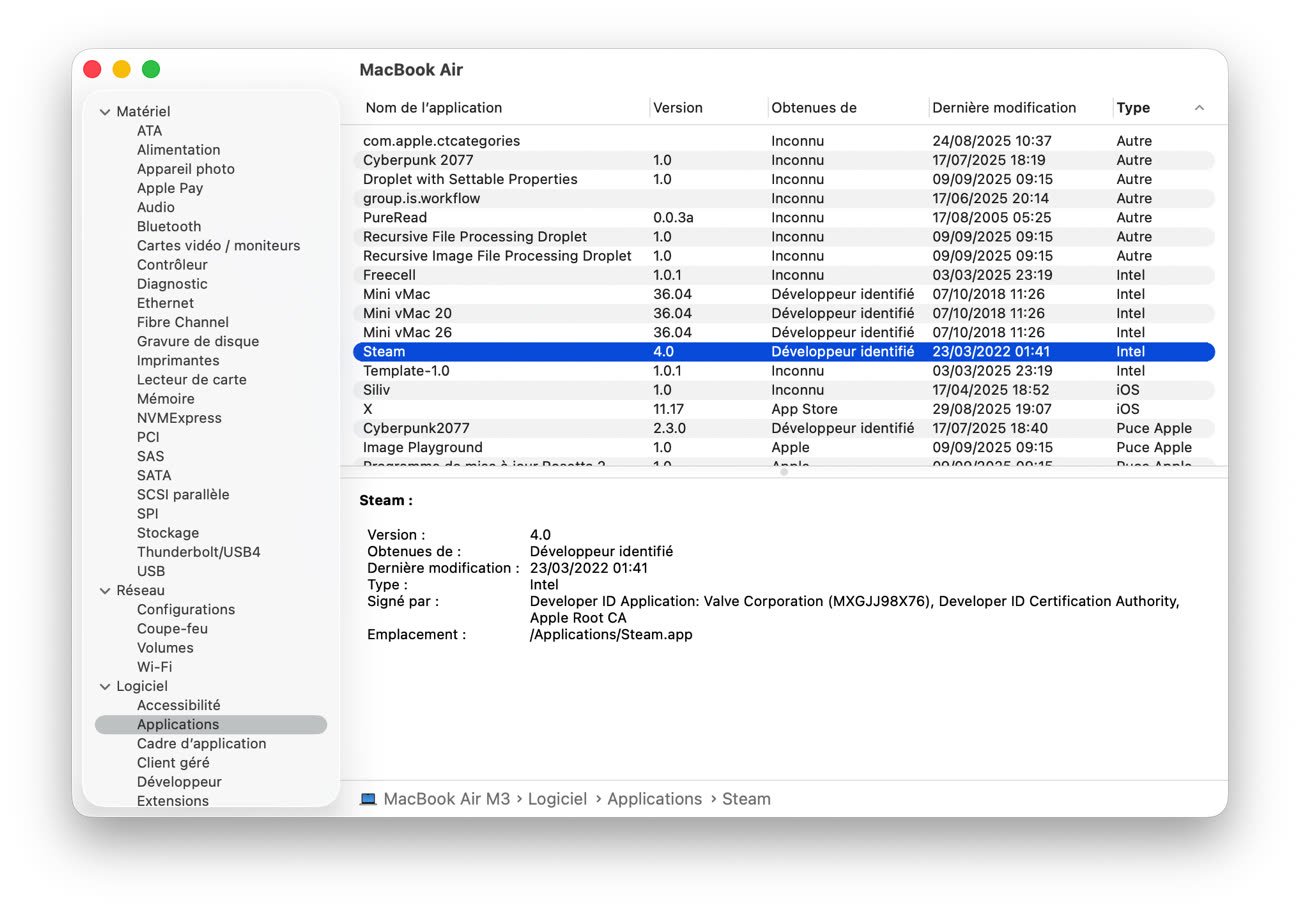Open the Audio hardware section
The width and height of the screenshot is (1300, 912).
pos(156,207)
